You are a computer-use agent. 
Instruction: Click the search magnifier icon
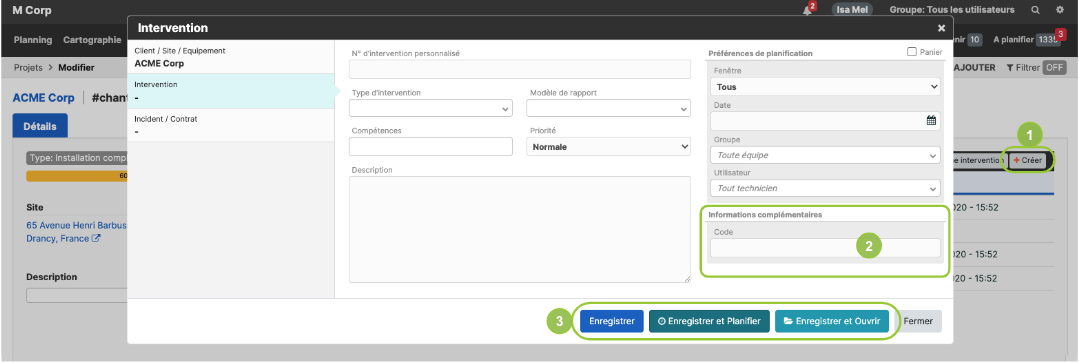click(x=1036, y=10)
